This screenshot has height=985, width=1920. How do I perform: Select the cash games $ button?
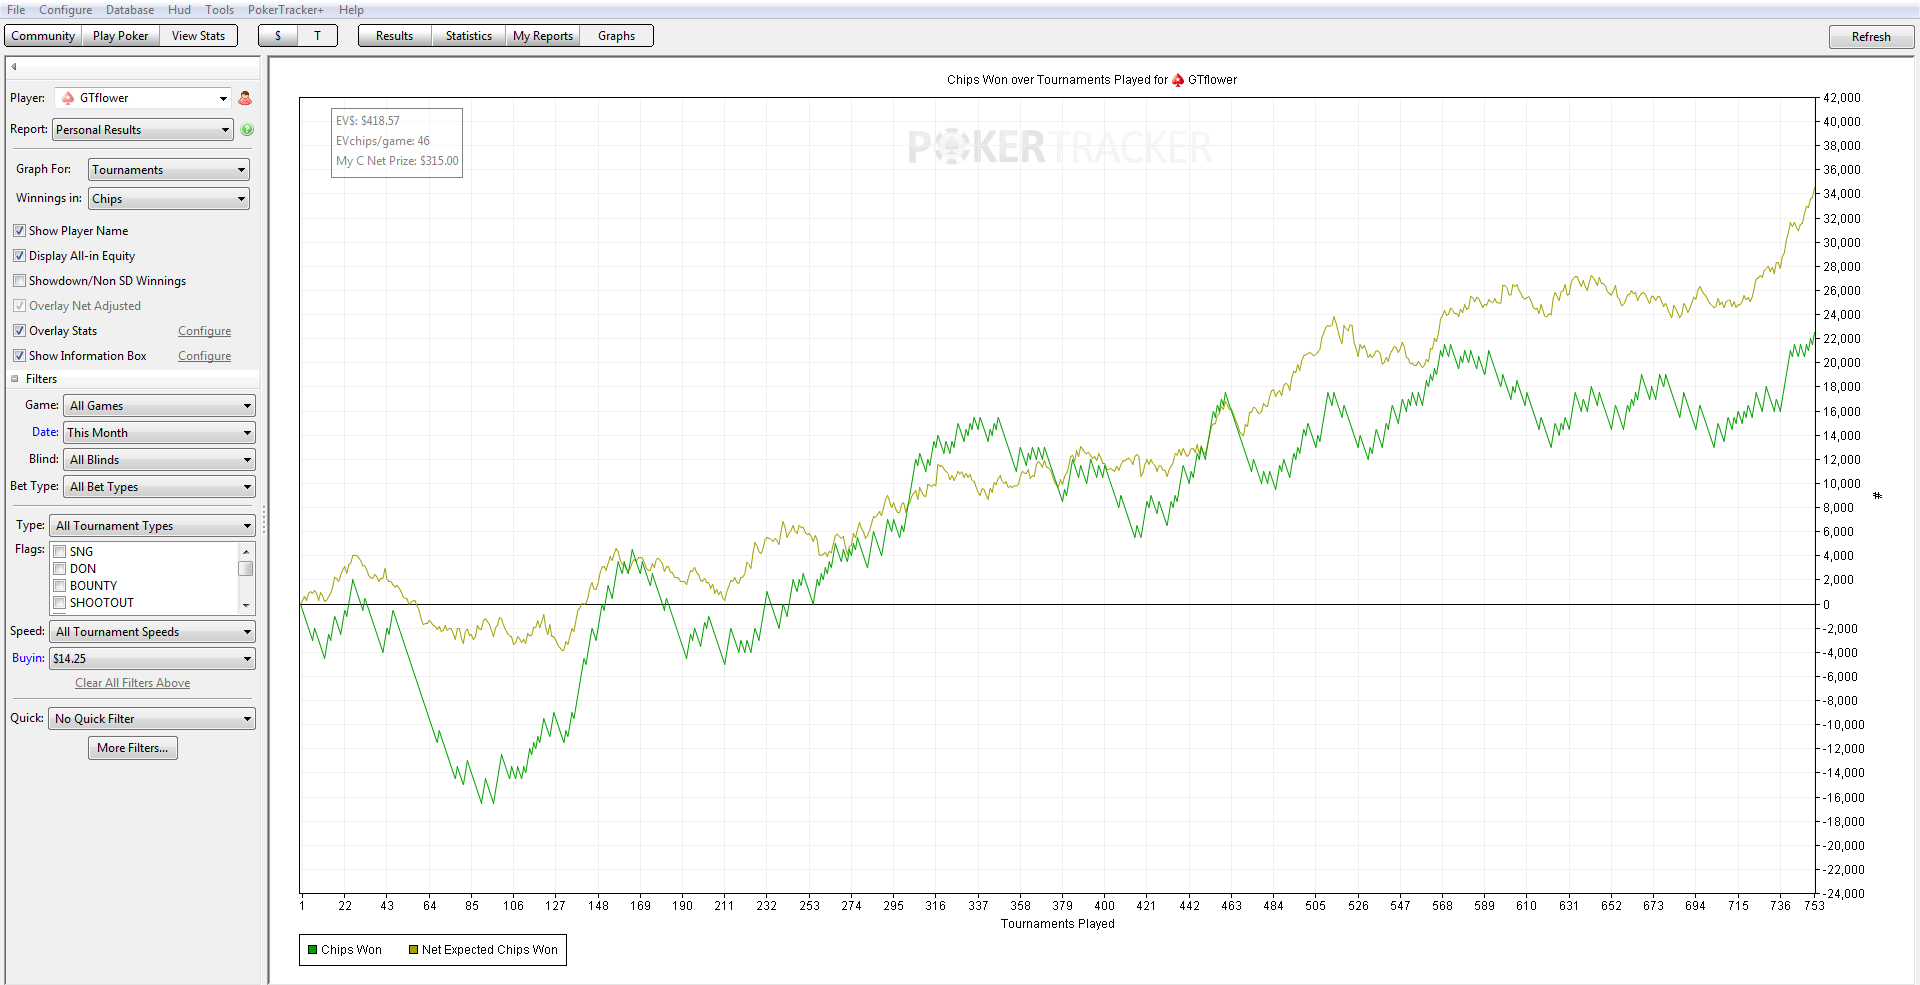tap(278, 36)
